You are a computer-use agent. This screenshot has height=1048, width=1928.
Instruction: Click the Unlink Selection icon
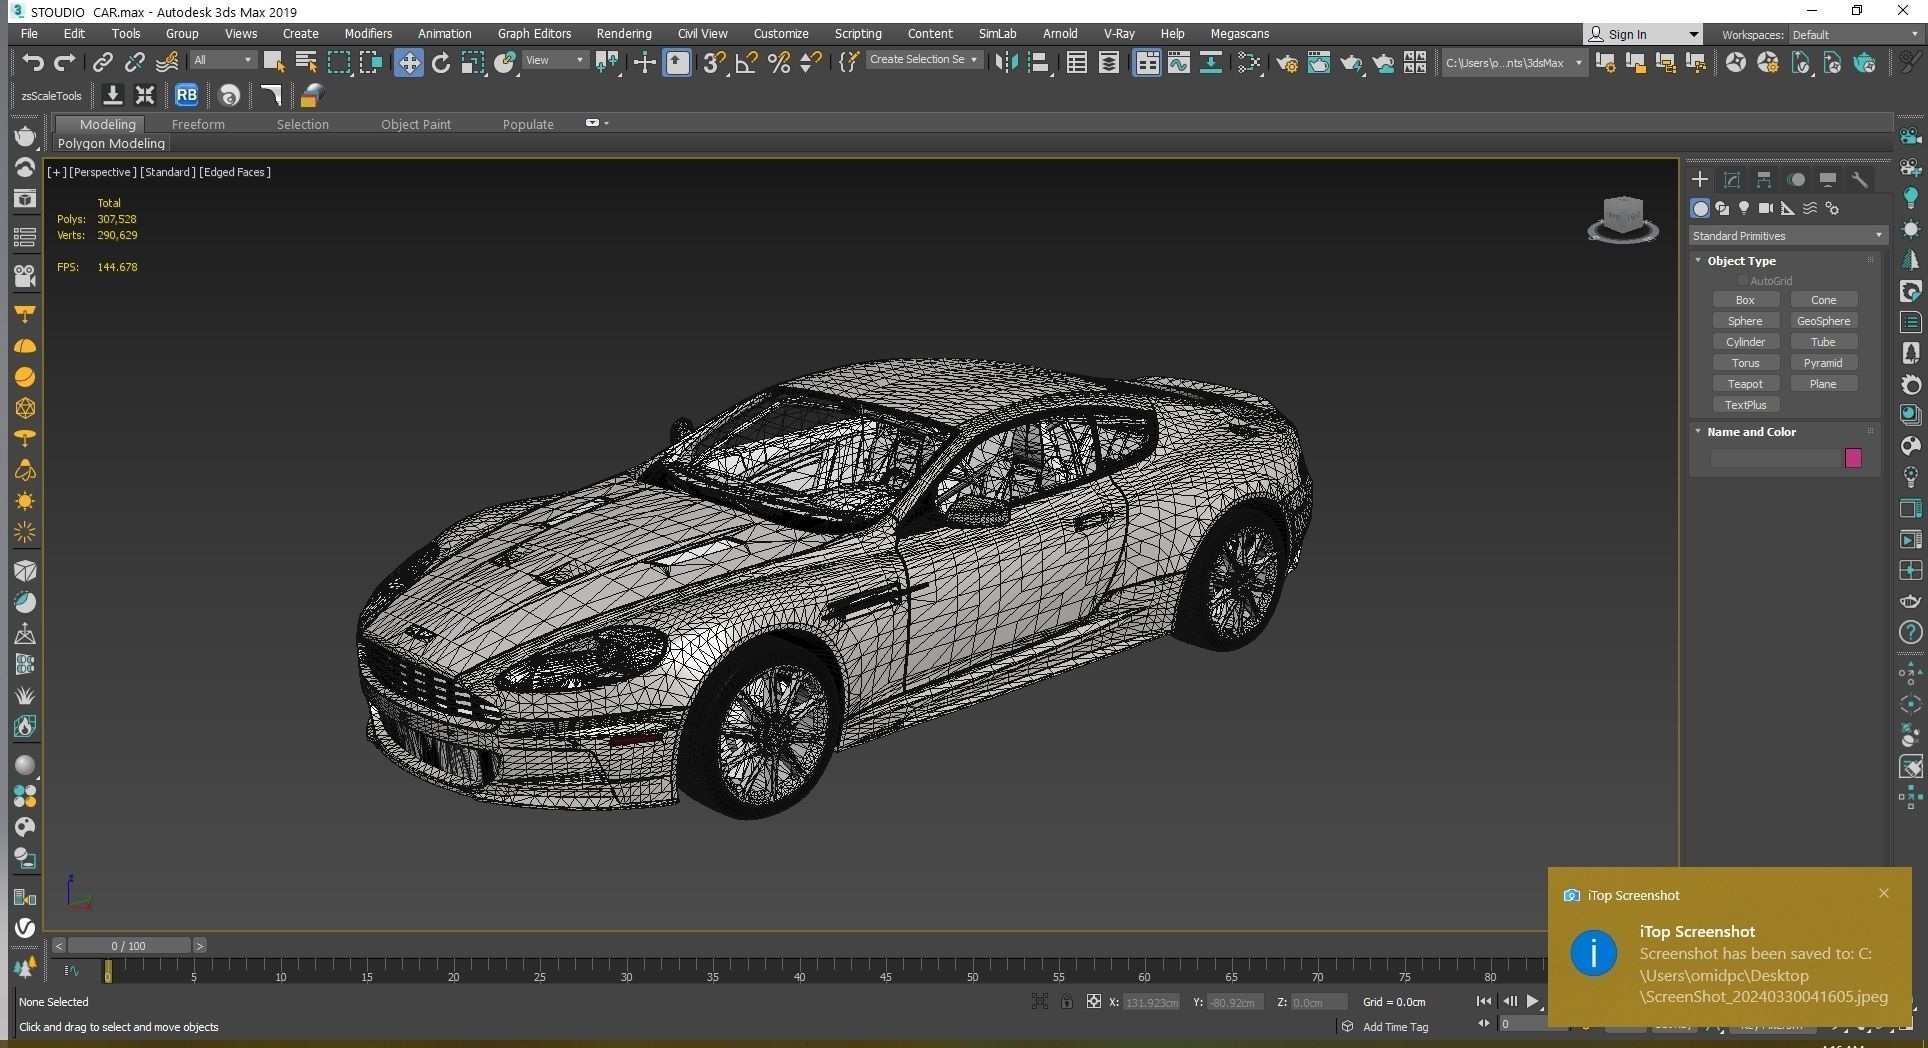click(134, 63)
